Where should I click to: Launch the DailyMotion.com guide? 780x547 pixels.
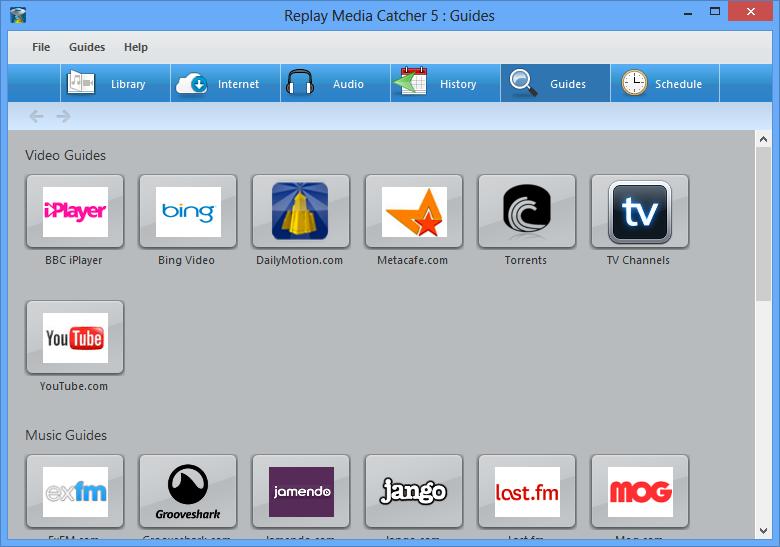pyautogui.click(x=300, y=212)
